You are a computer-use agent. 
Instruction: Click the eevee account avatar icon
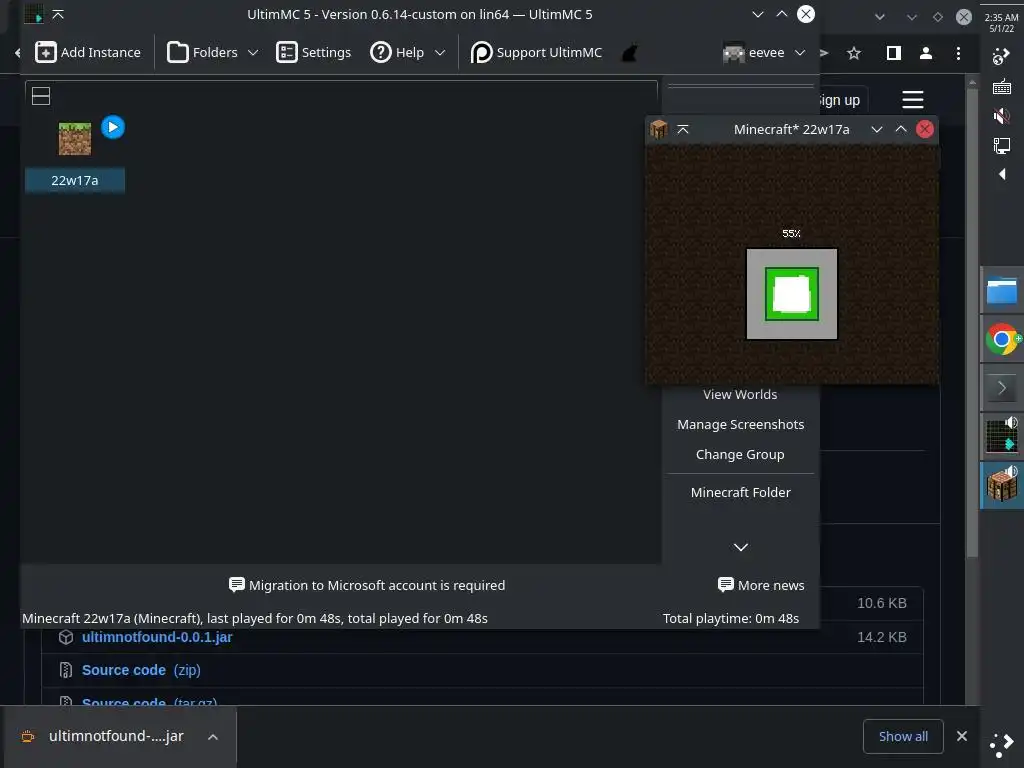733,53
